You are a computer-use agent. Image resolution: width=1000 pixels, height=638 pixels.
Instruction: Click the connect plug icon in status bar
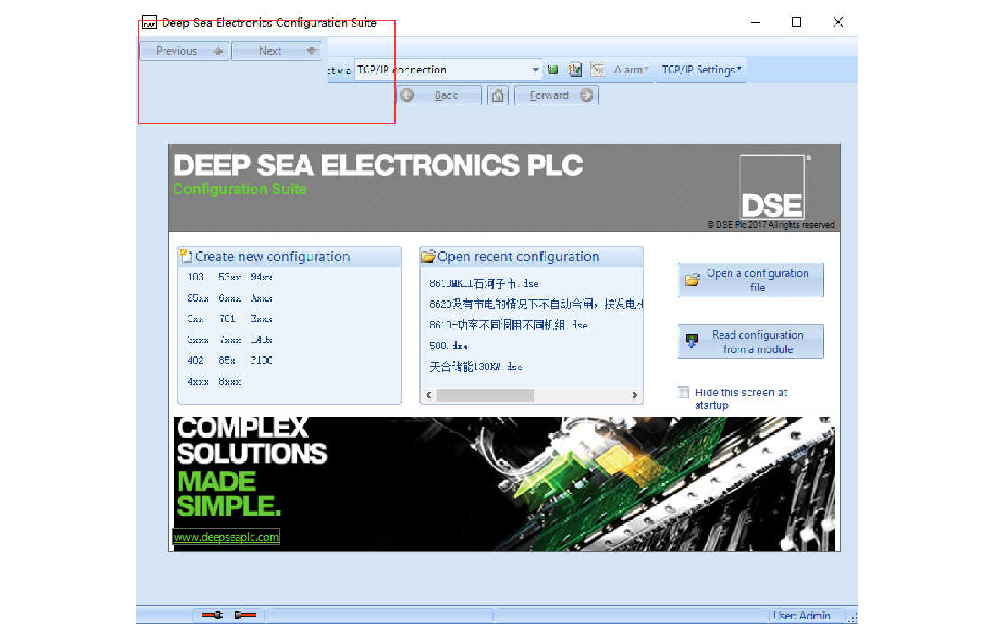pos(212,615)
